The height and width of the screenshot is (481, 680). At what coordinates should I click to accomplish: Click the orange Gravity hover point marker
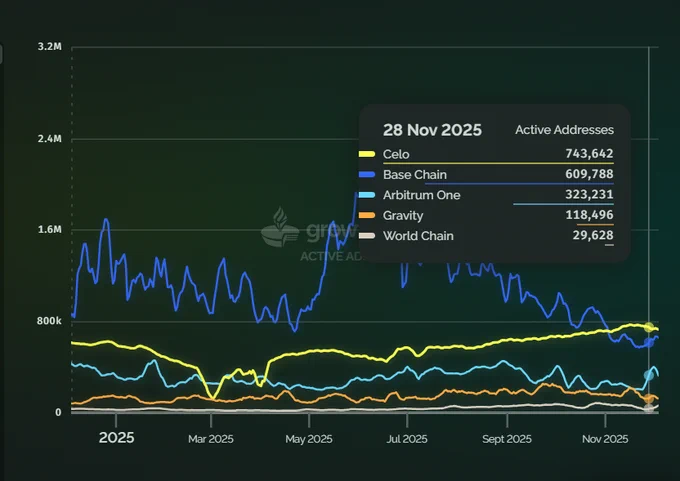[x=649, y=399]
